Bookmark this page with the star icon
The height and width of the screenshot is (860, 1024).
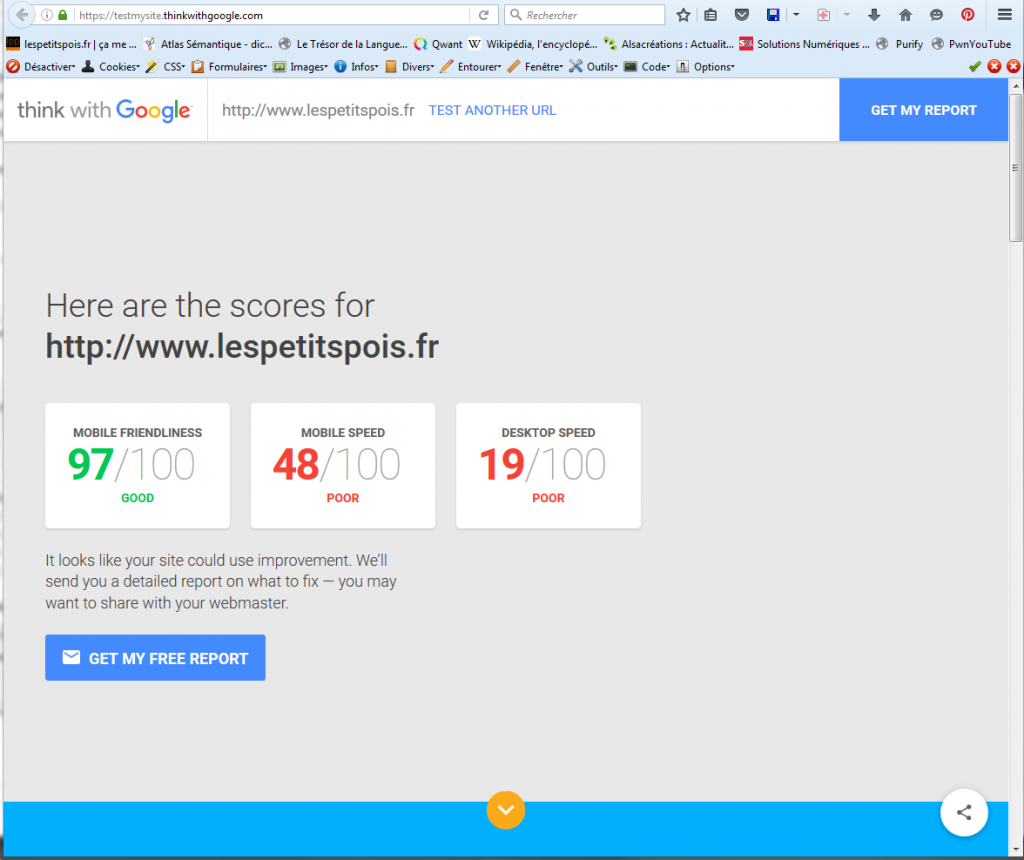pyautogui.click(x=683, y=15)
